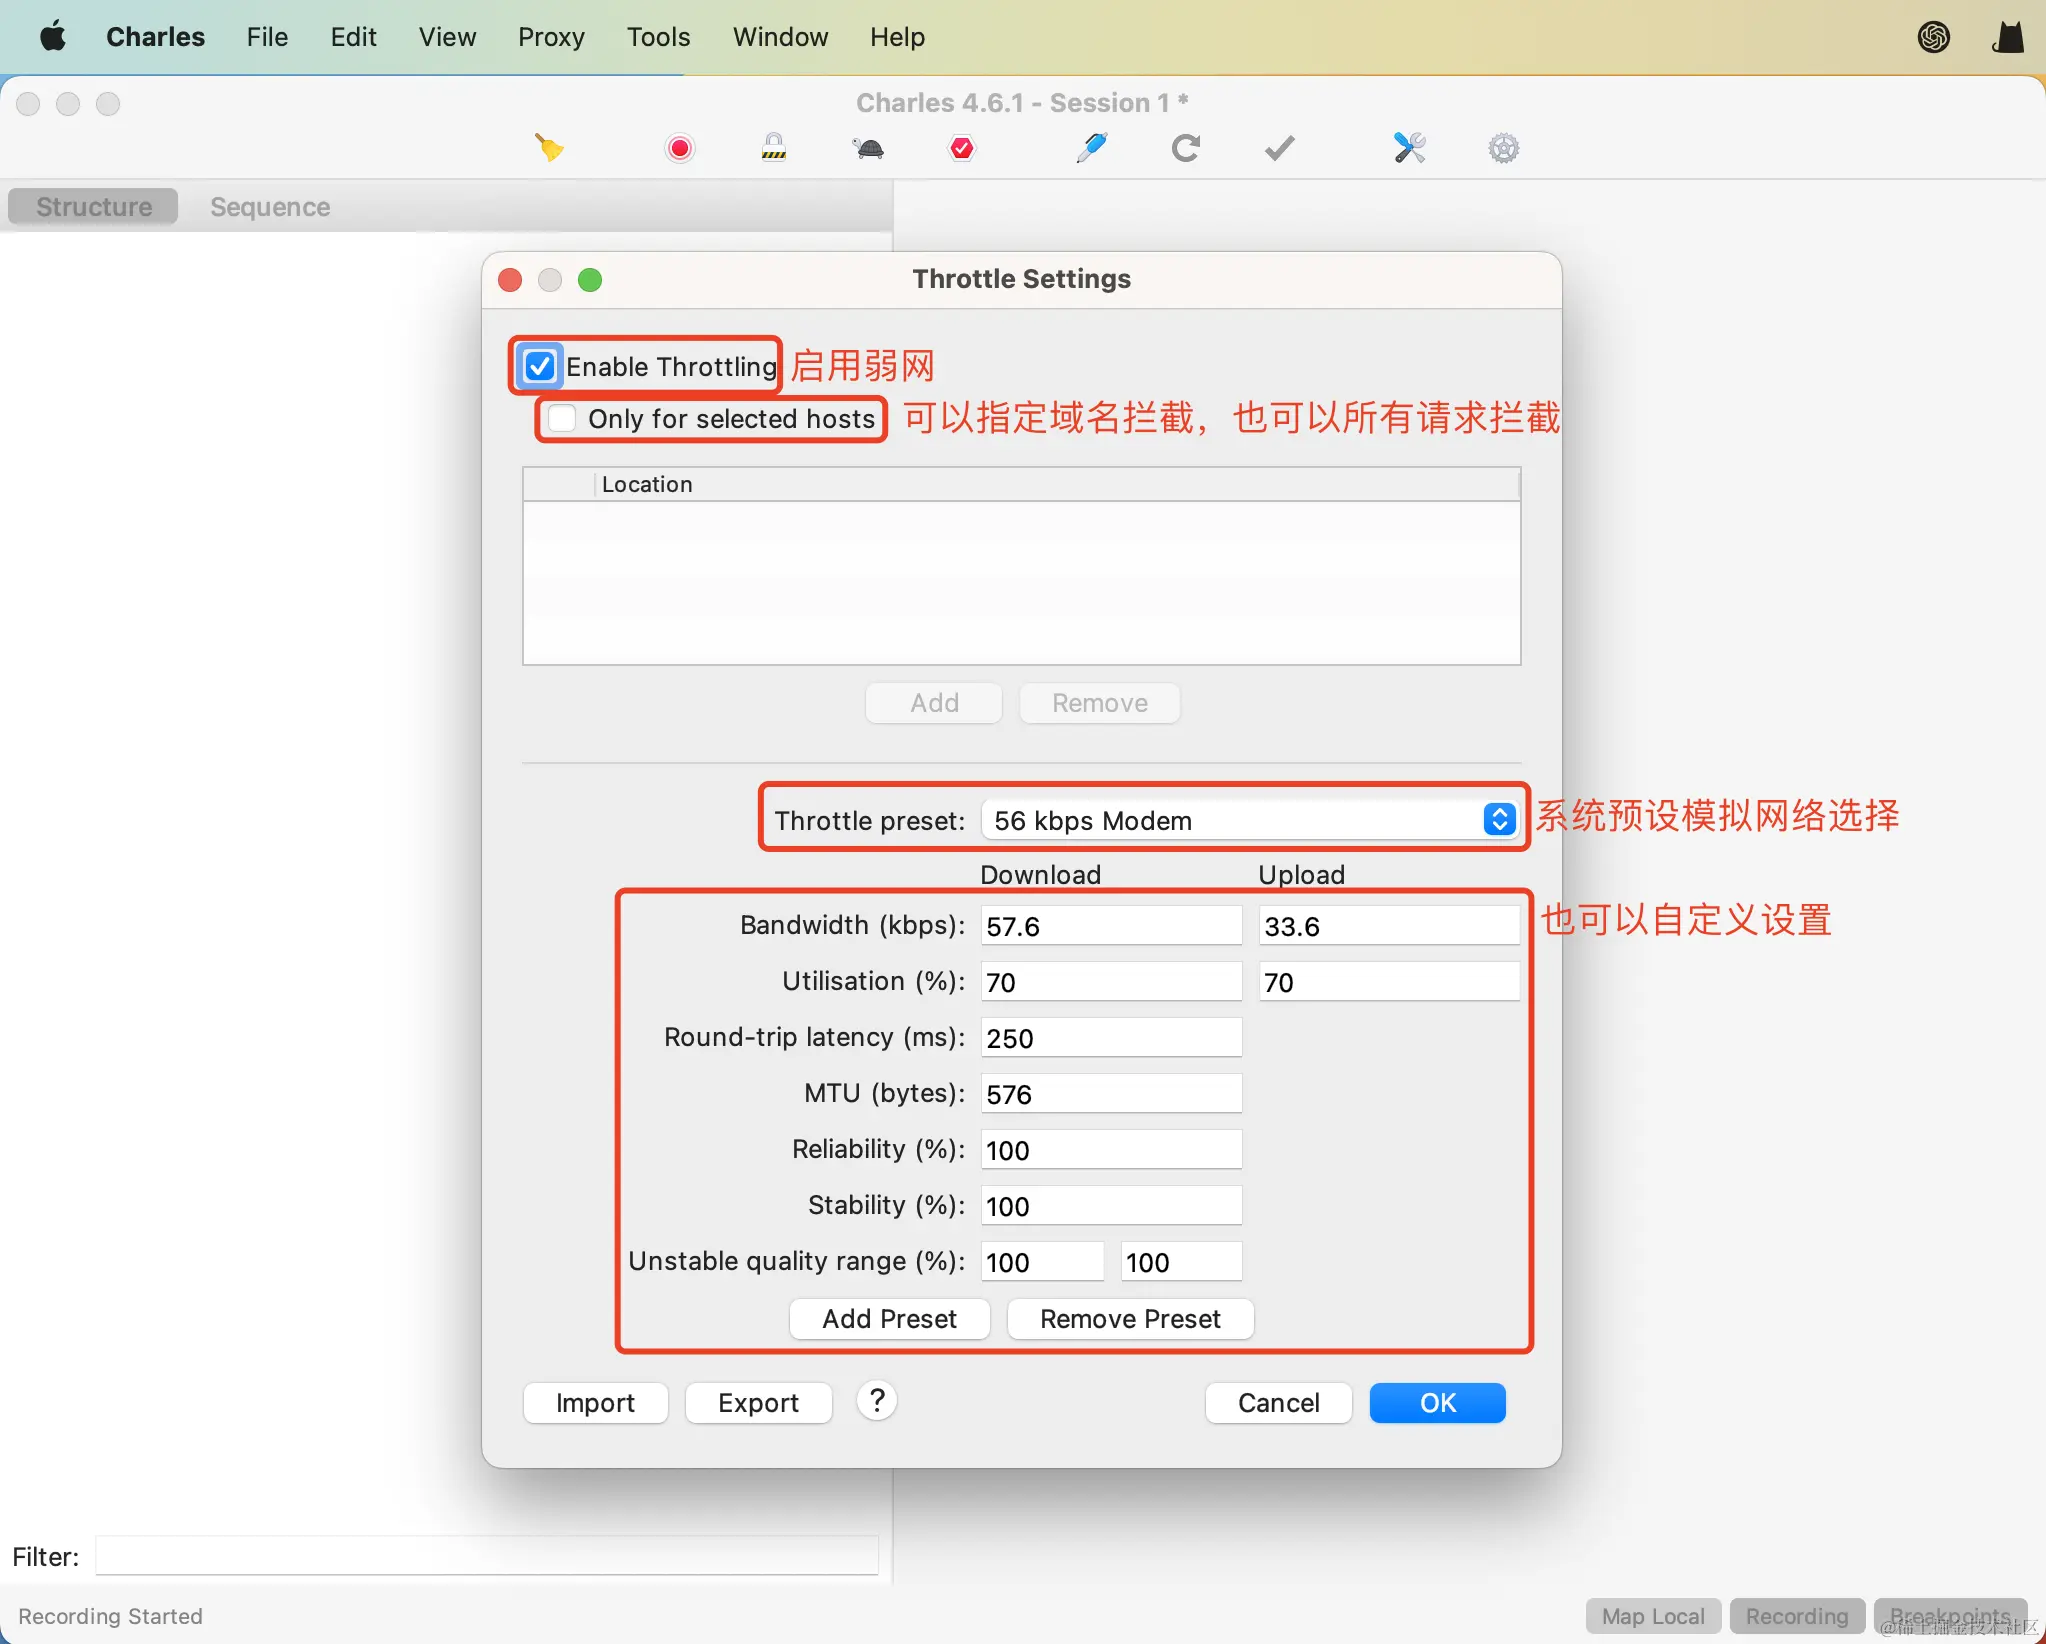2046x1644 pixels.
Task: Open the Proxy menu
Action: pyautogui.click(x=551, y=37)
